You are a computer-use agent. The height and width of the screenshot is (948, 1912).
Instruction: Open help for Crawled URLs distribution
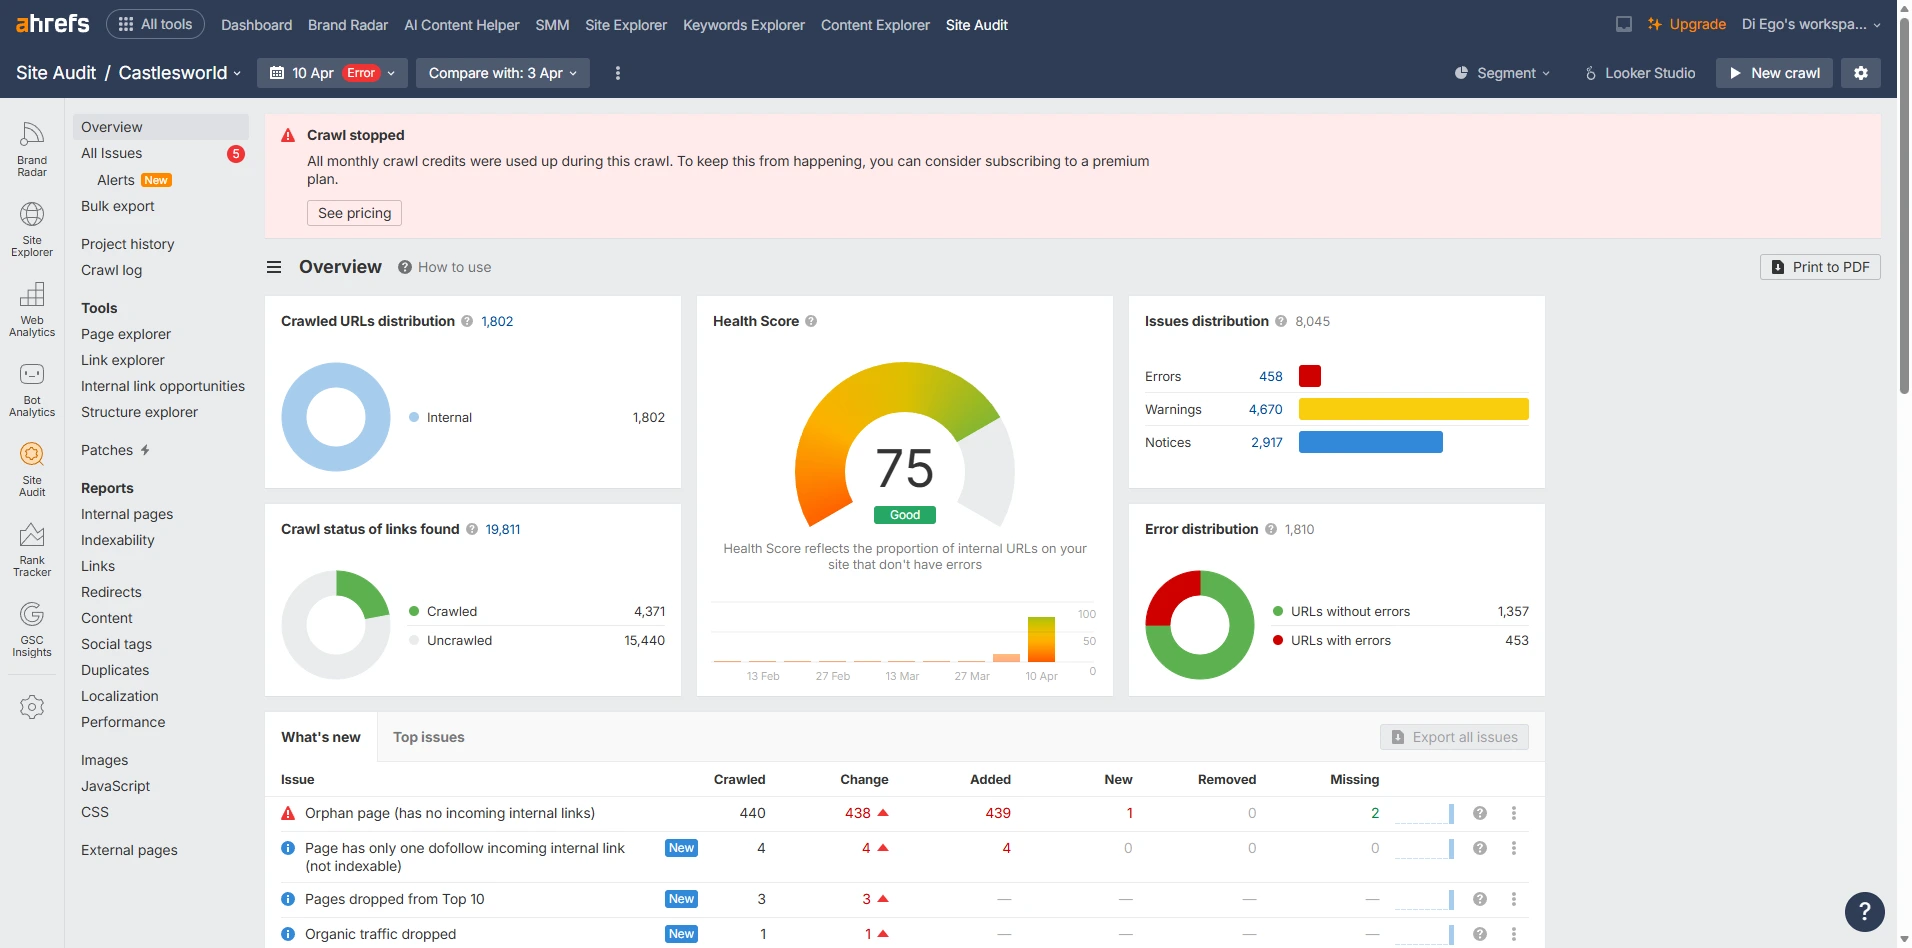467,321
